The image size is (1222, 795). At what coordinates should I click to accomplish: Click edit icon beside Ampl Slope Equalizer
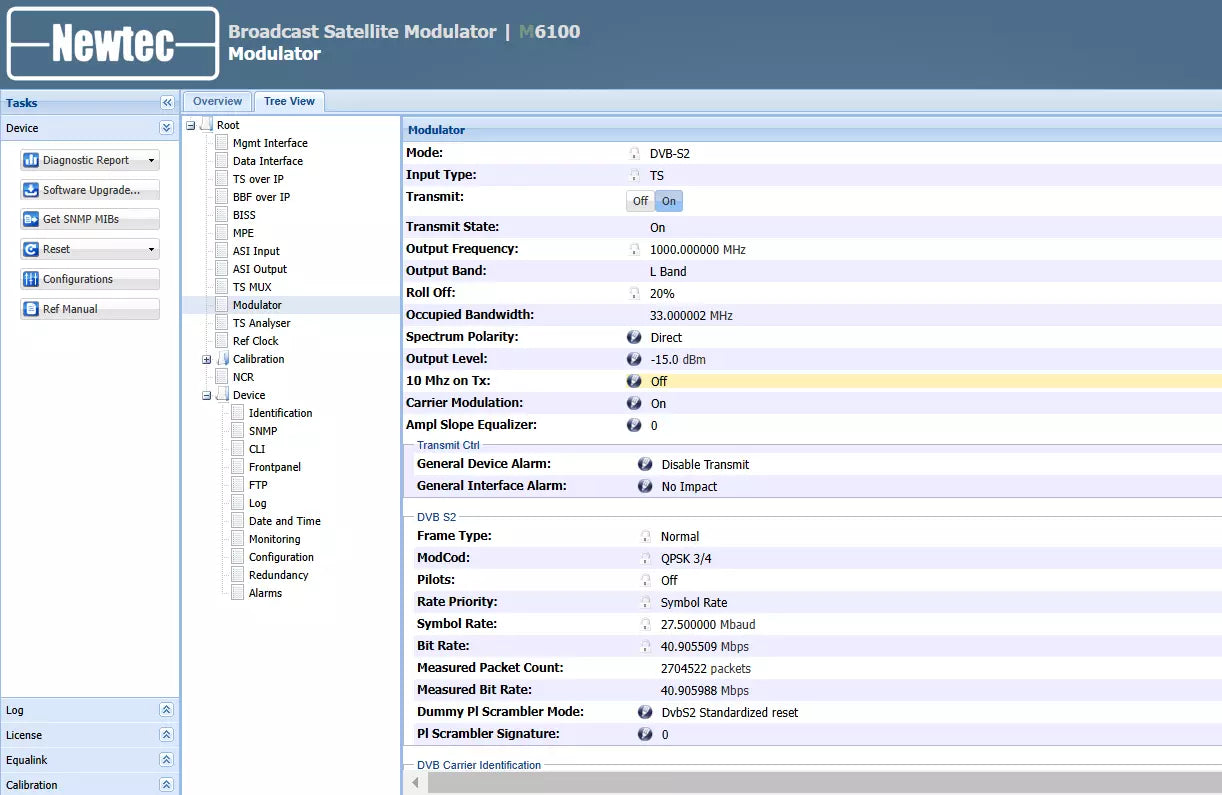[x=634, y=425]
